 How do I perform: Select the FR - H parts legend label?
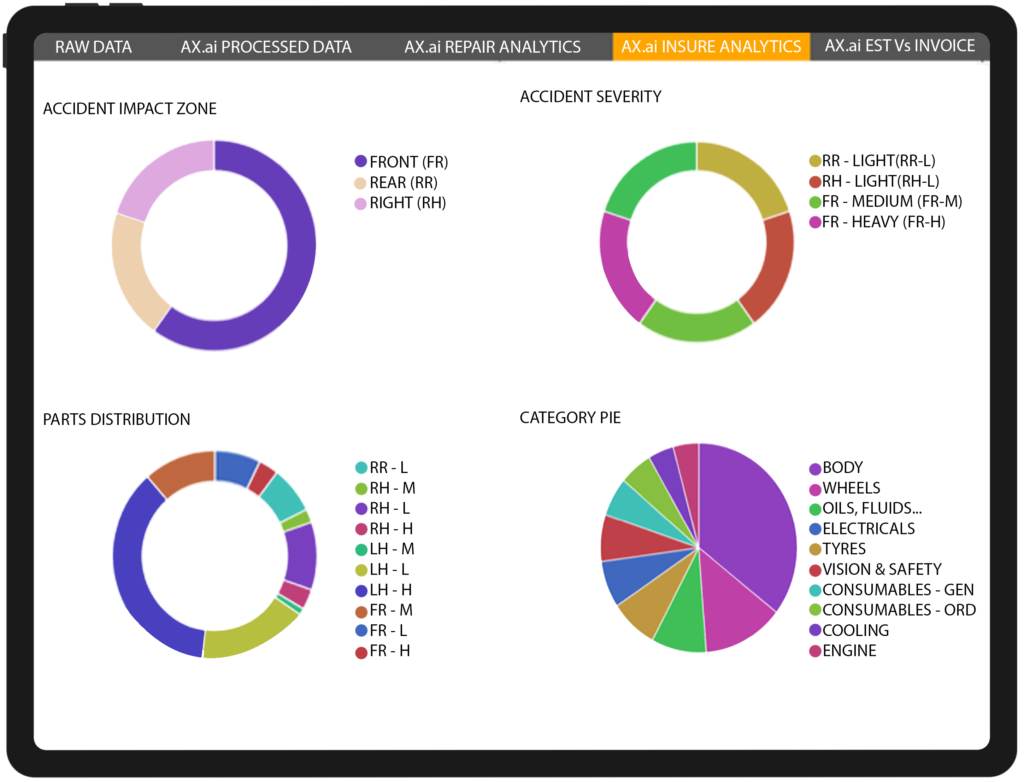pyautogui.click(x=390, y=651)
